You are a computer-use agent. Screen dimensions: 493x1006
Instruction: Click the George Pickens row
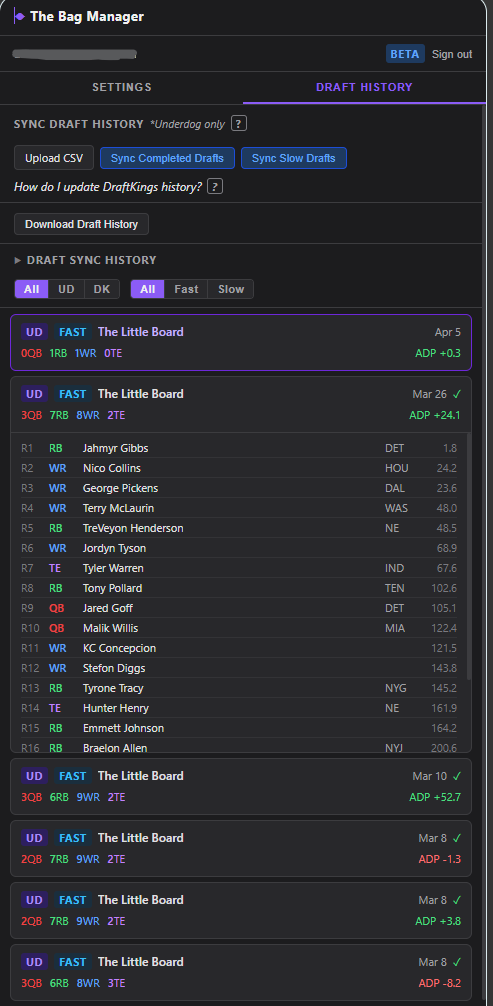click(239, 488)
